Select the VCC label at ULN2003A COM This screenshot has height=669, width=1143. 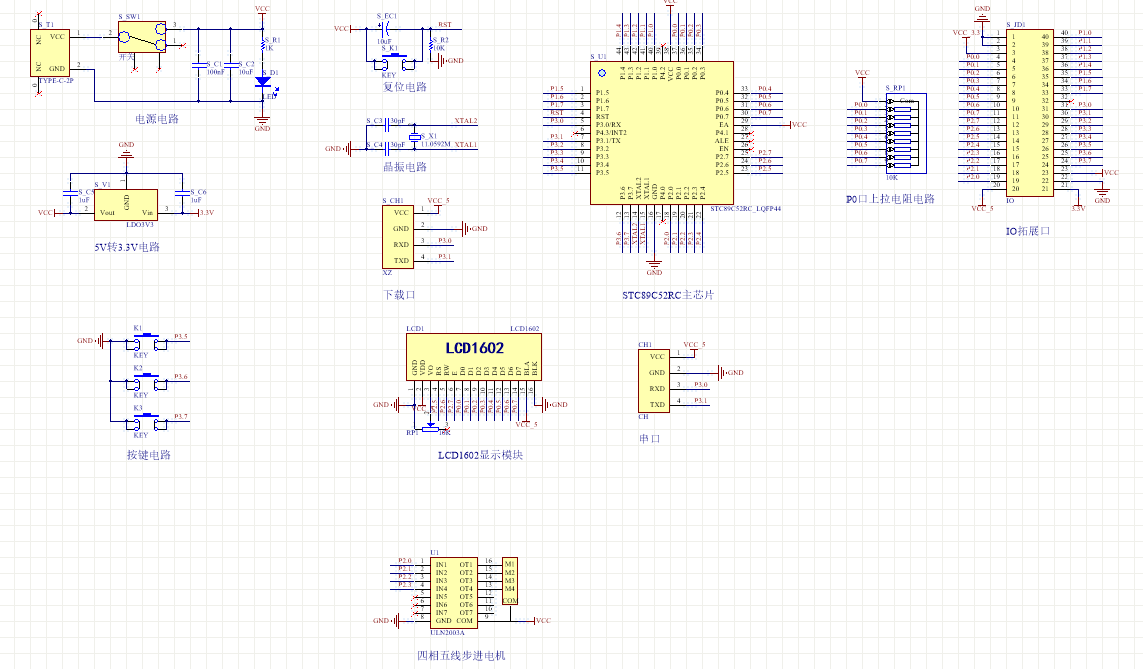543,621
